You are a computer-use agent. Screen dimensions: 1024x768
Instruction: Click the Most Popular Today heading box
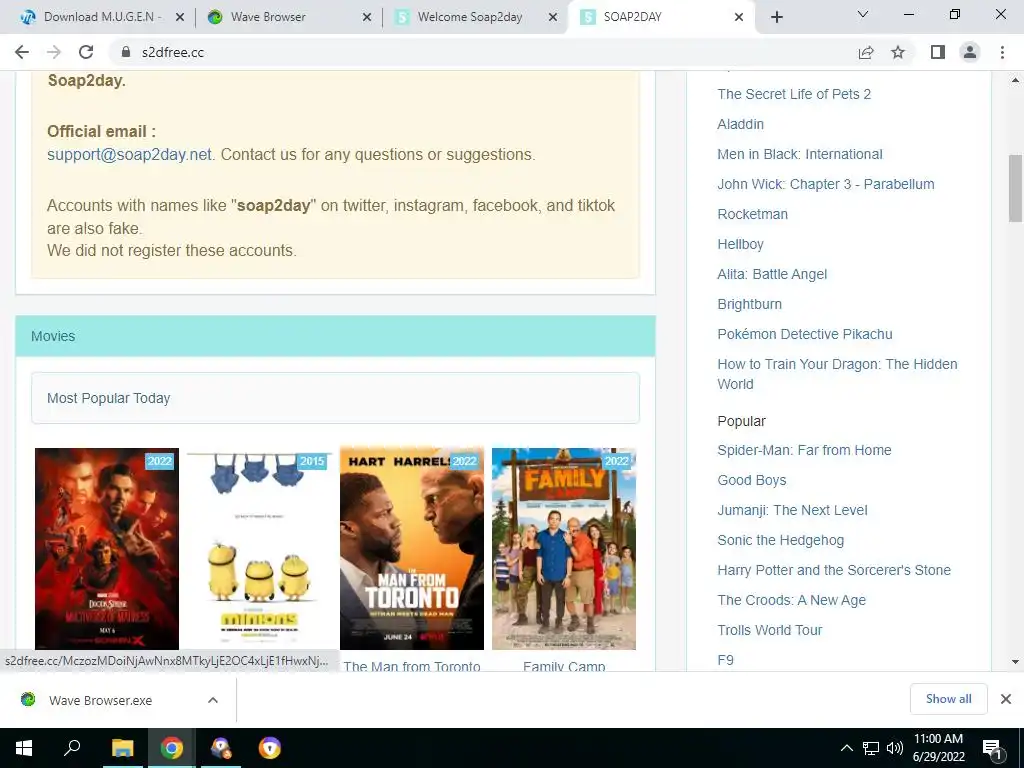335,398
